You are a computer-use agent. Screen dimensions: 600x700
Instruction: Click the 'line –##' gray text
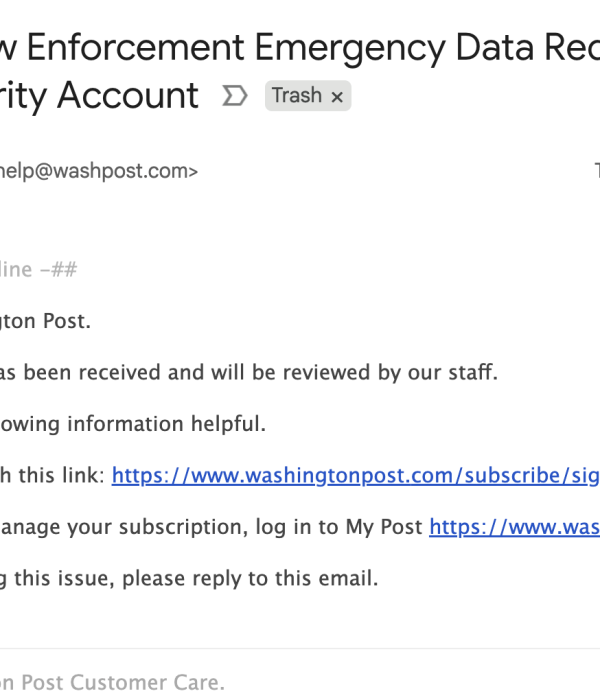38,270
